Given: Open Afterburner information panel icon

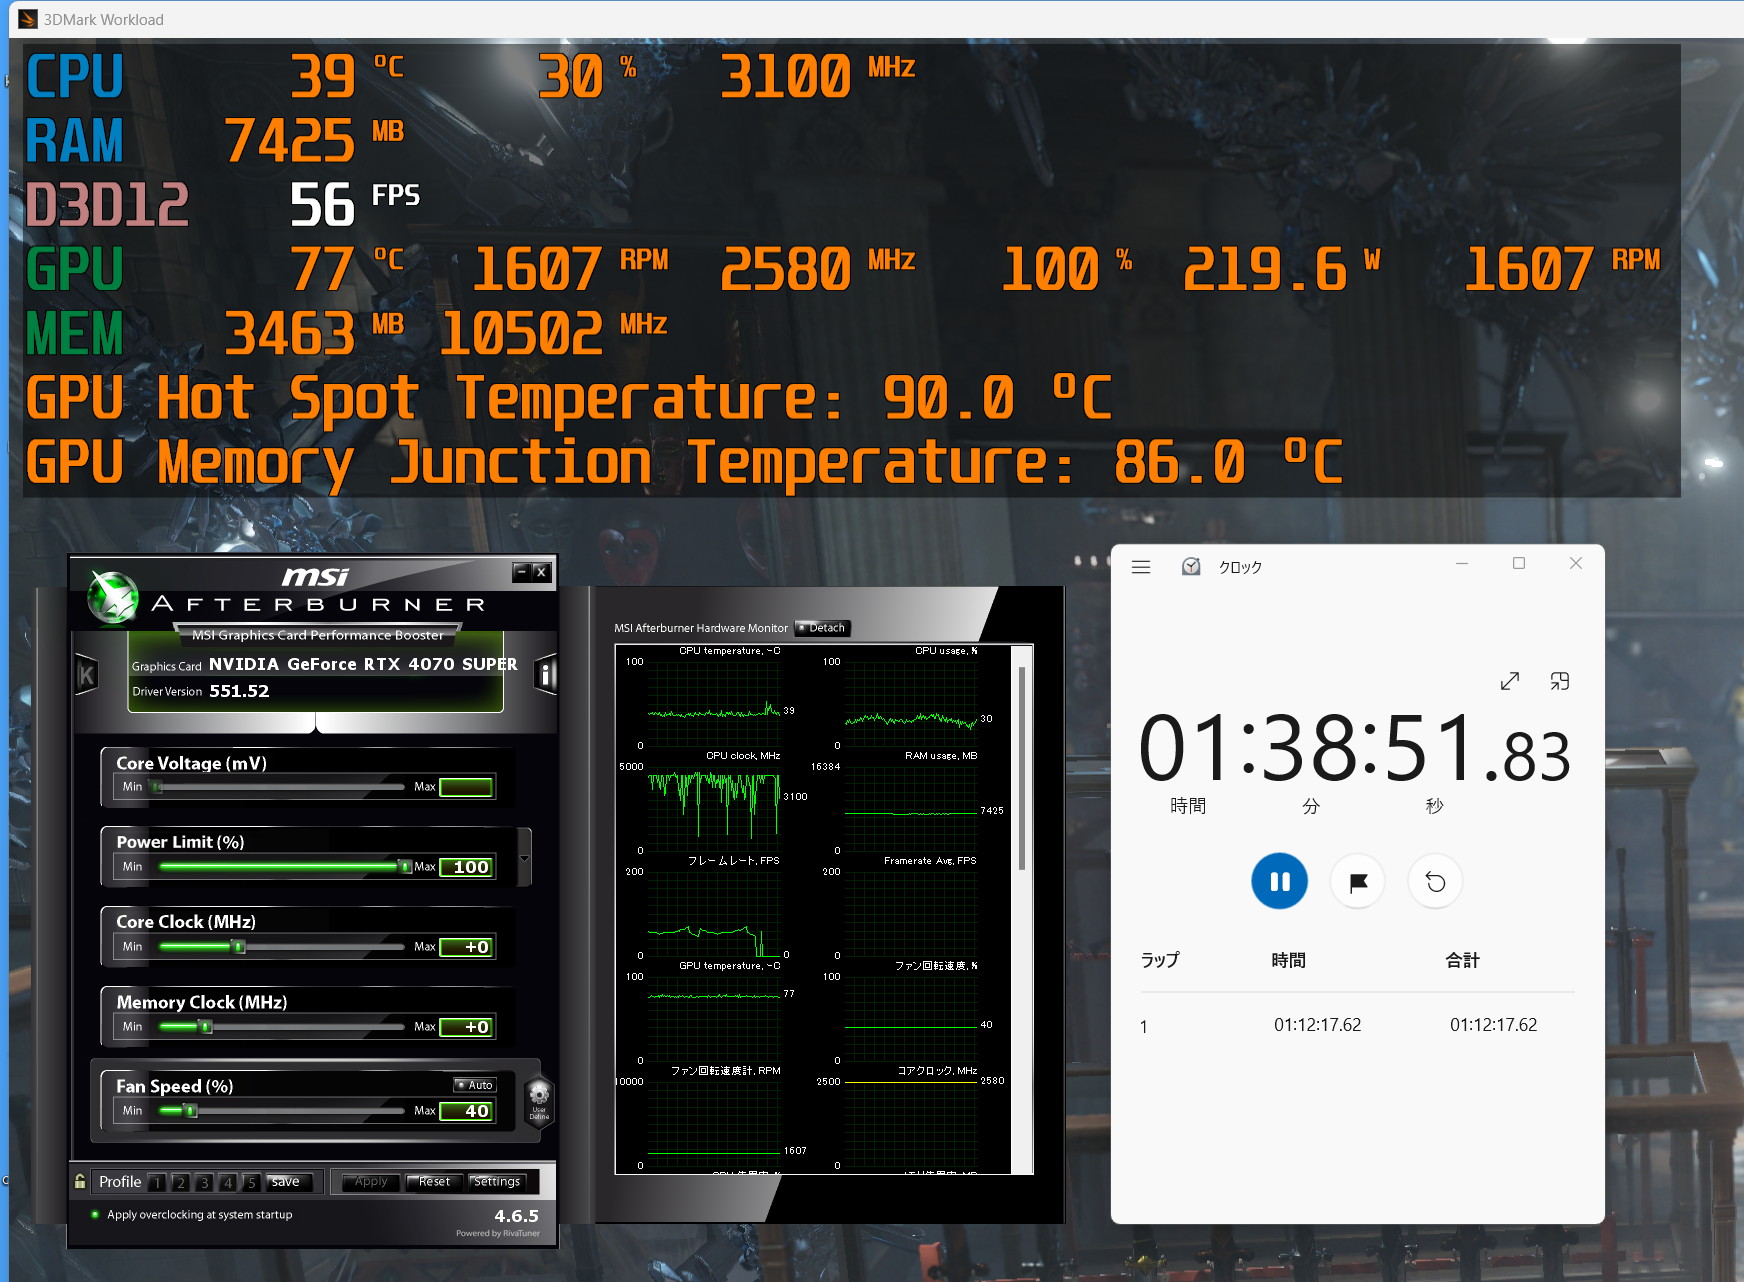Looking at the screenshot, I should tap(545, 675).
